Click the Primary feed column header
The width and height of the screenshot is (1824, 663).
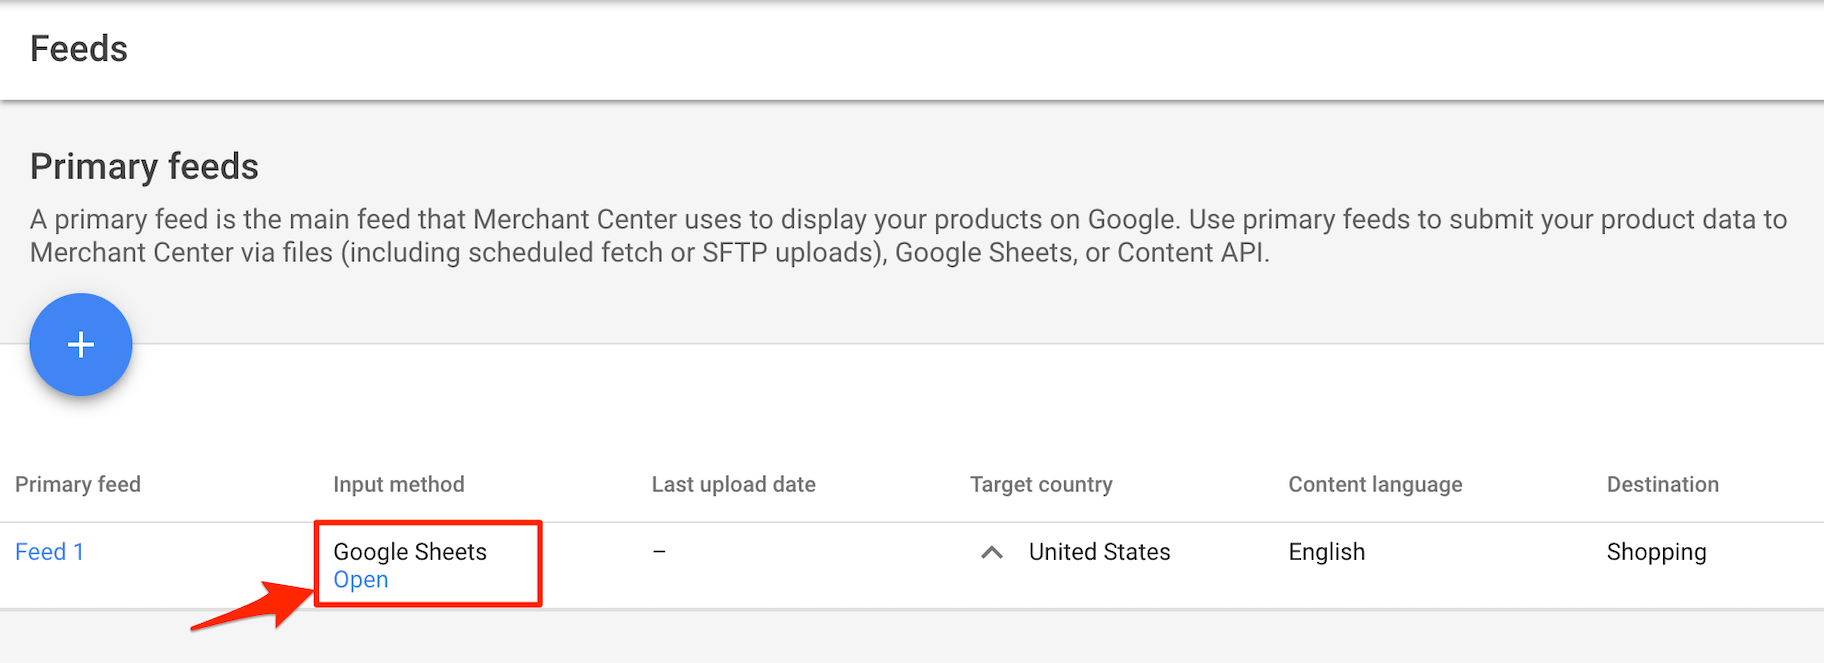point(78,485)
